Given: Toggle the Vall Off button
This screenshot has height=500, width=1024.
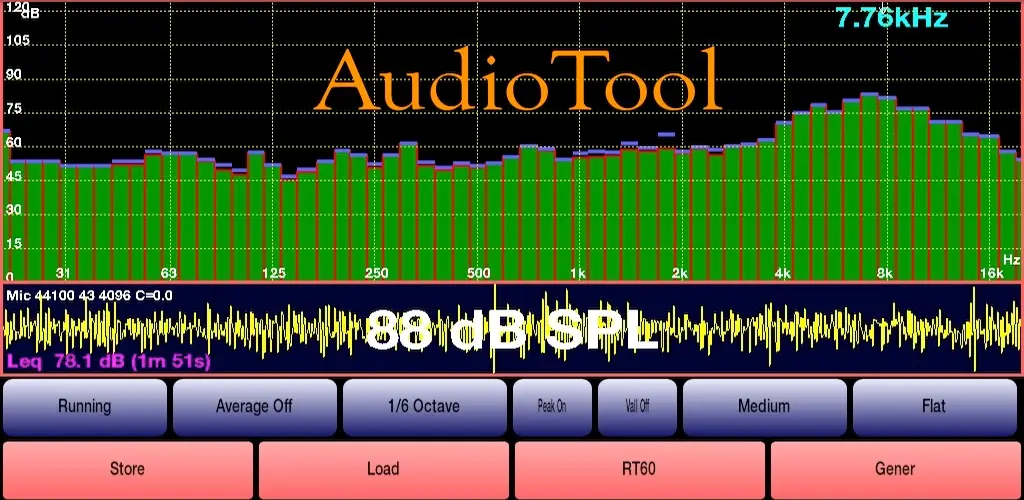Looking at the screenshot, I should click(x=637, y=407).
